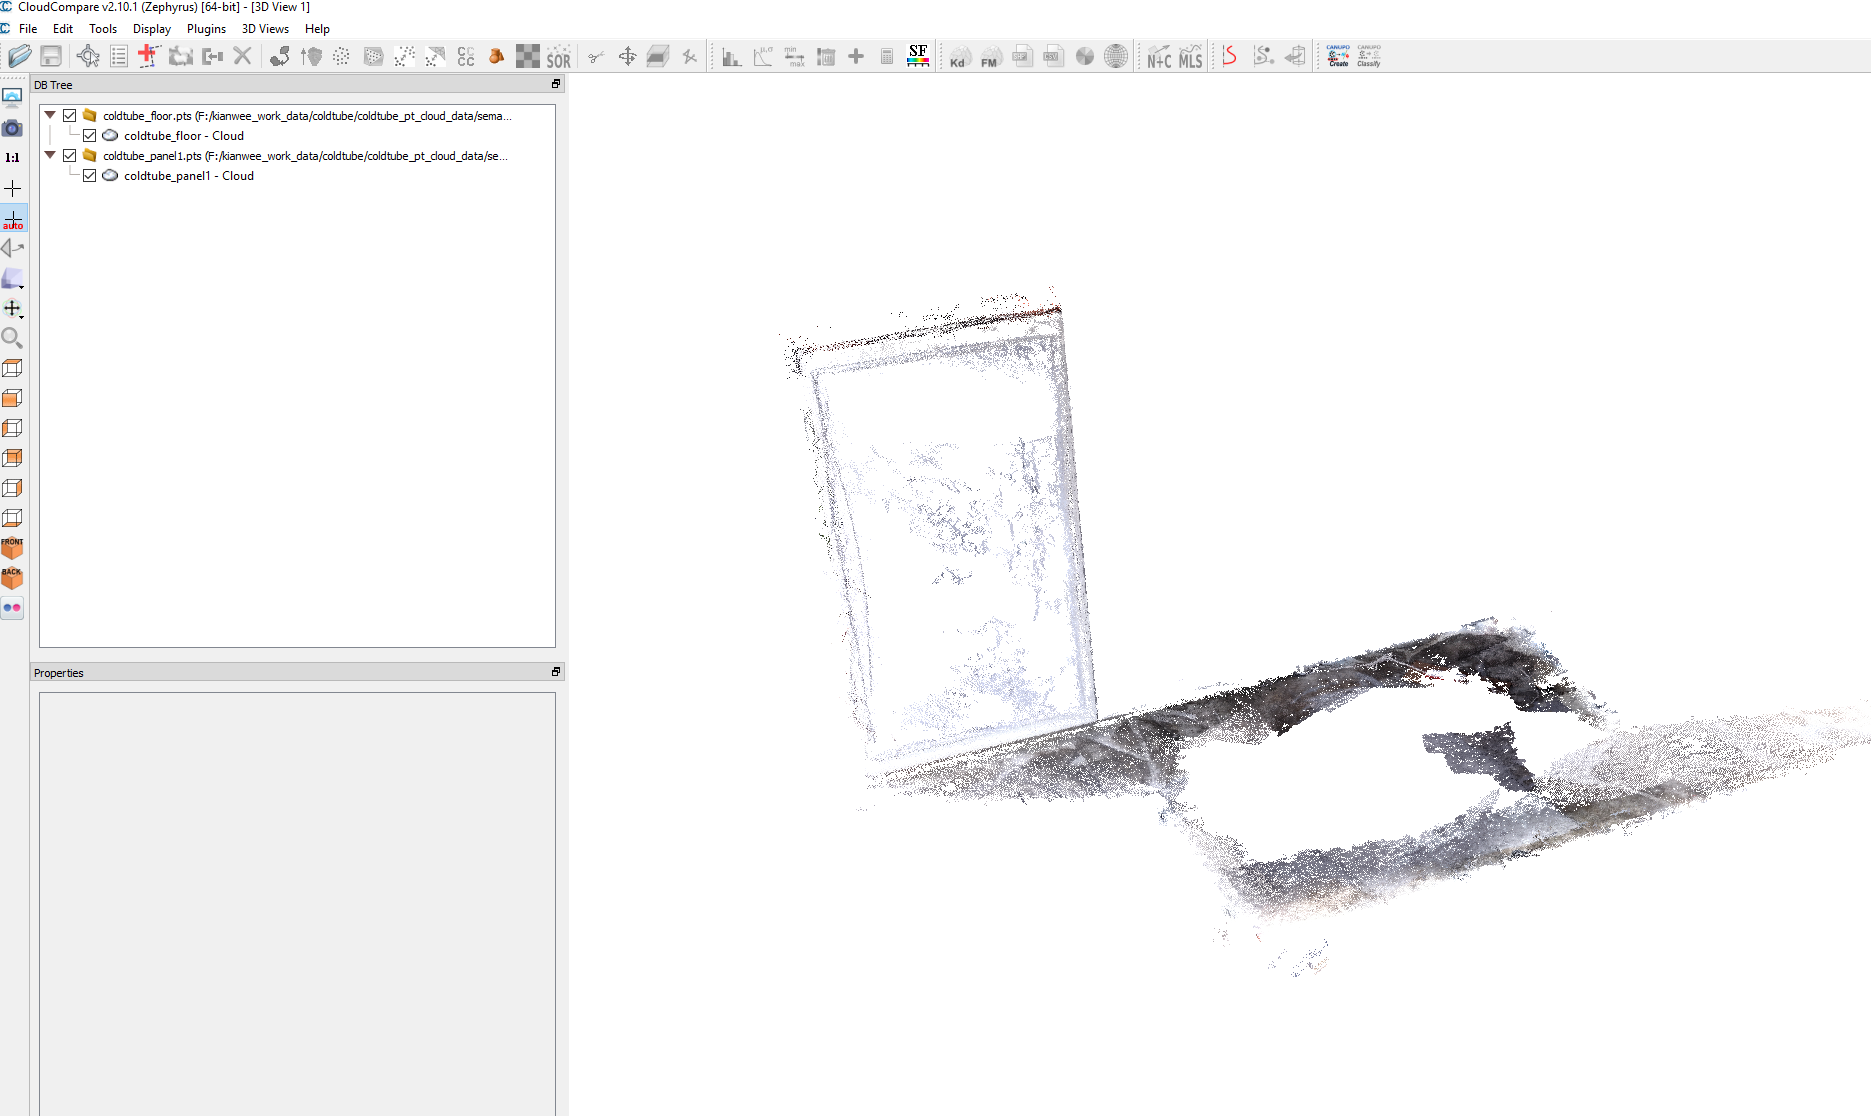1871x1116 pixels.
Task: Launch the MLS smoothing plugin
Action: 1190,56
